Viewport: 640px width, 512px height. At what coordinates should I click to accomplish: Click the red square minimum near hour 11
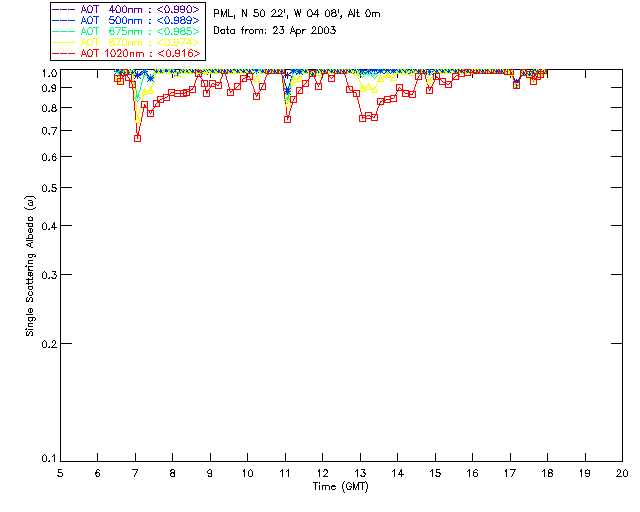pos(287,120)
